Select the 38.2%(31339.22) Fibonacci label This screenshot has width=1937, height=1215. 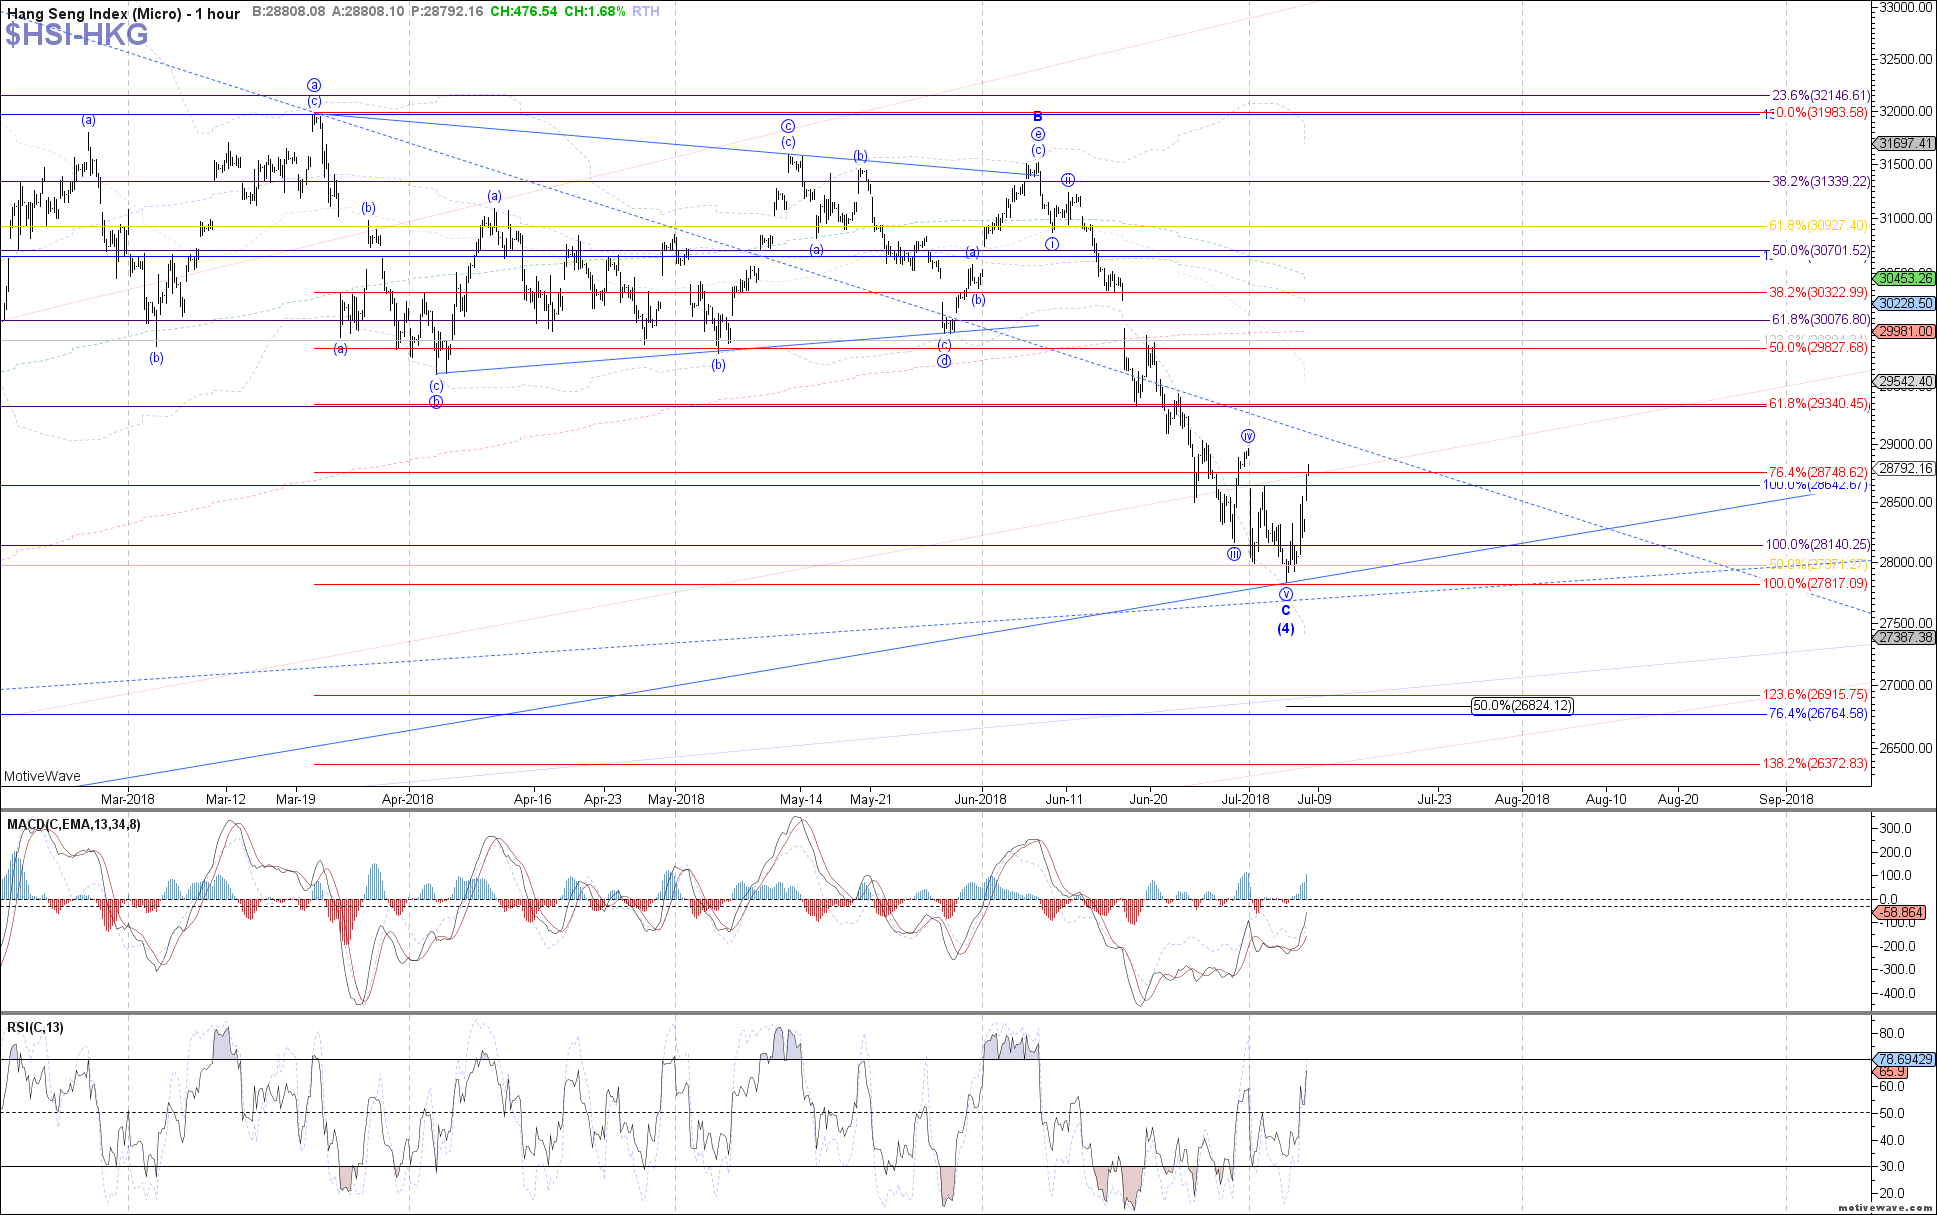(1820, 182)
